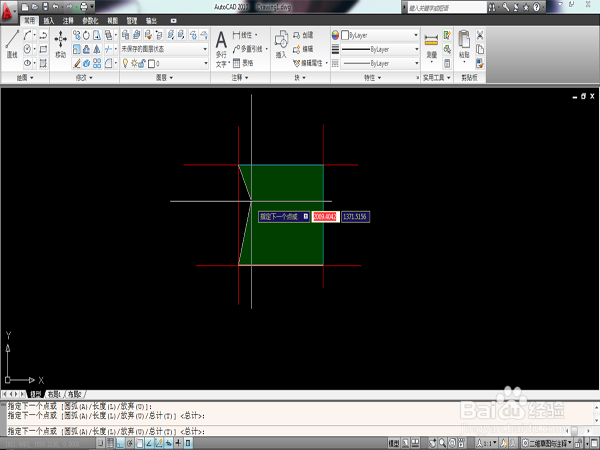Open the workspace switching dropdown in status bar
This screenshot has height=450, width=600.
tap(547, 443)
